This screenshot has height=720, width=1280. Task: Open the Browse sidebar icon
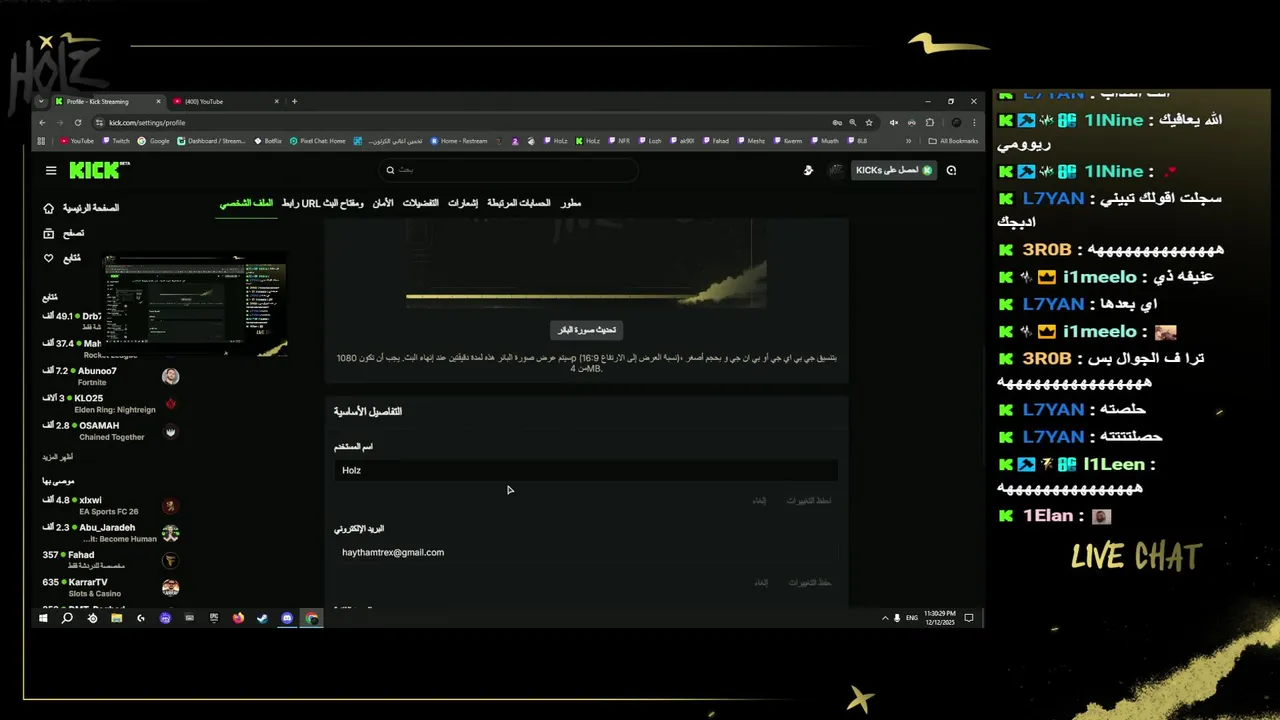pos(48,233)
